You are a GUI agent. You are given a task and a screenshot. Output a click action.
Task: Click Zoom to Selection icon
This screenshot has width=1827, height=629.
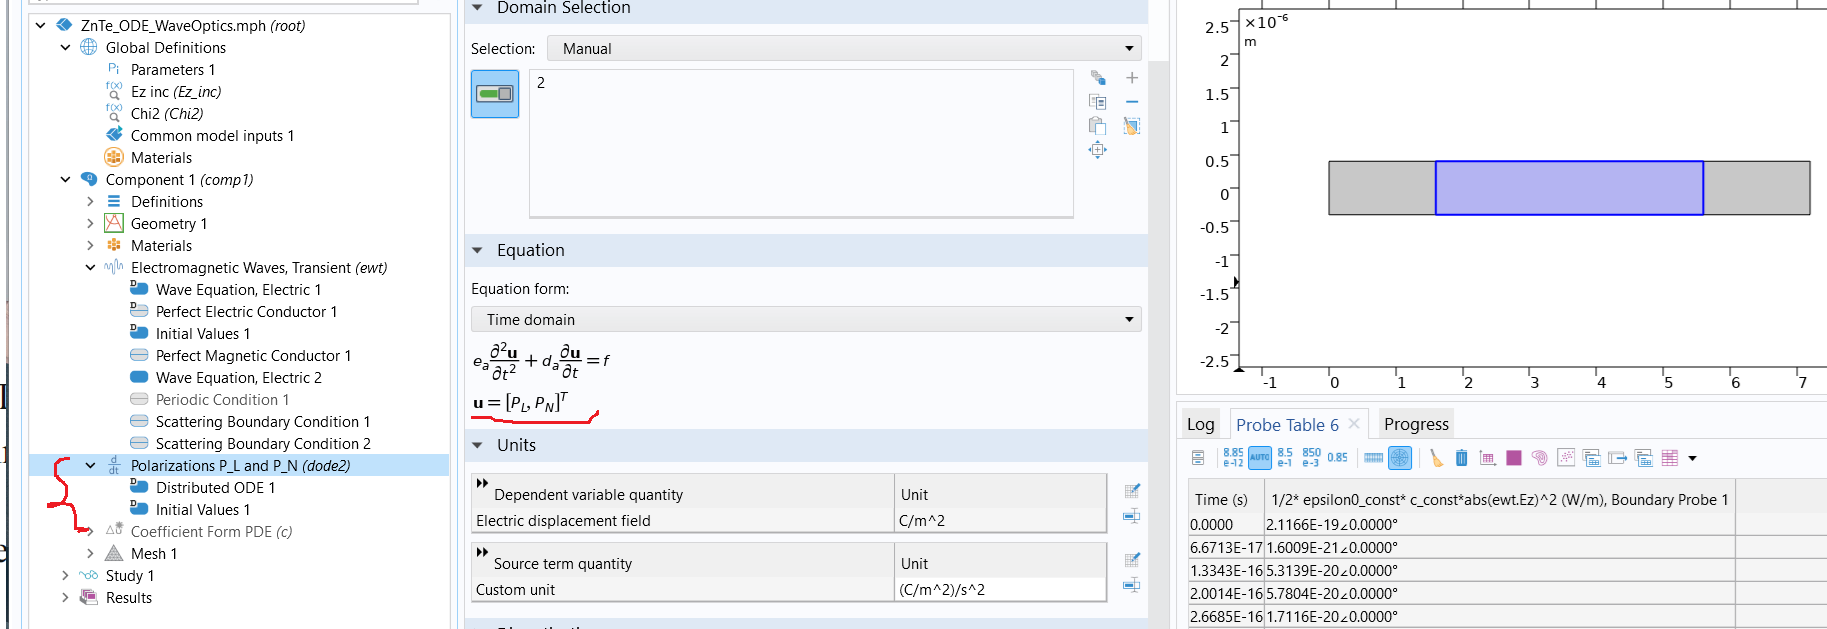(1098, 150)
